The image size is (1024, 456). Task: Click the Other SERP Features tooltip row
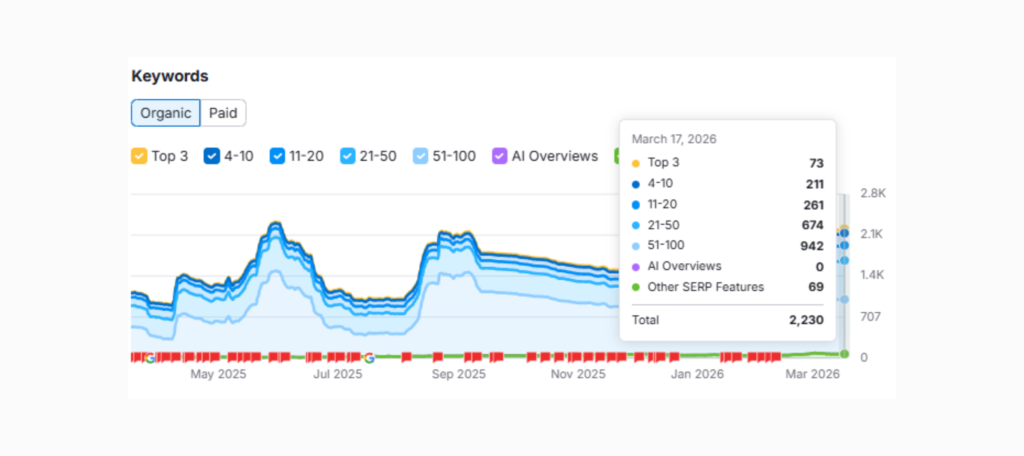tap(727, 287)
